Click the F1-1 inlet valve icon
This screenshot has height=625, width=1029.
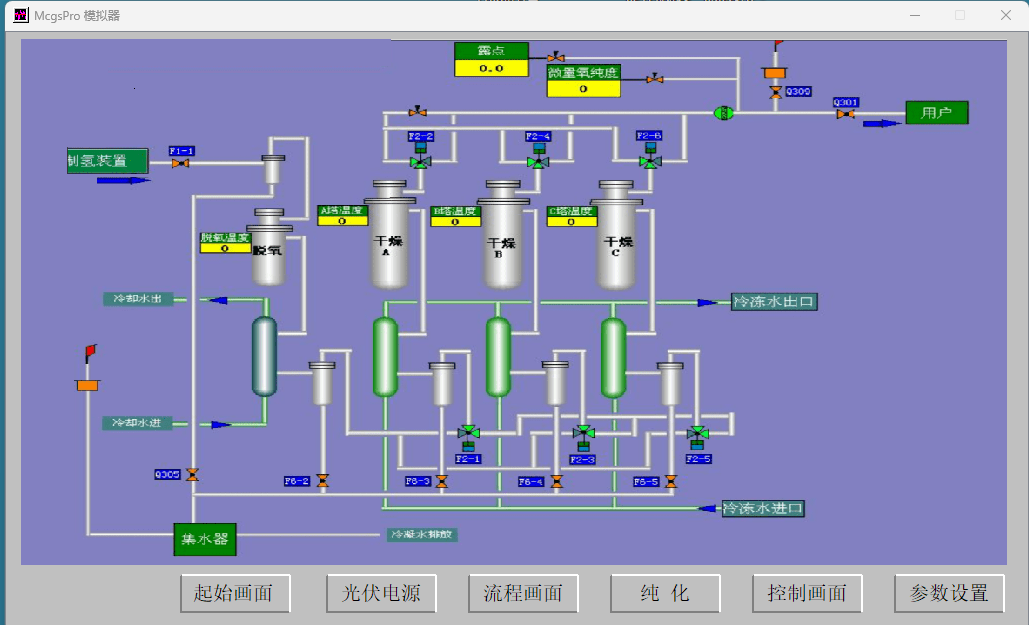(180, 163)
